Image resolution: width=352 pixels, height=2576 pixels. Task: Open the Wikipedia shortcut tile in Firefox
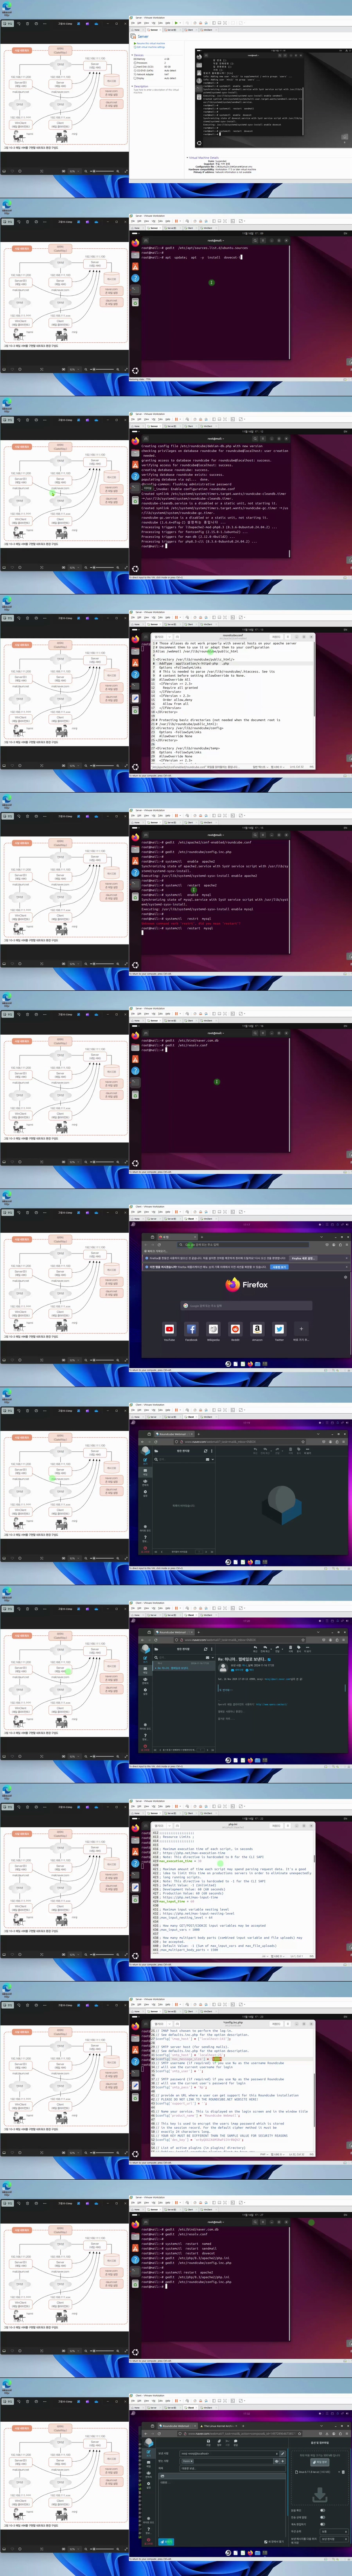(213, 1329)
